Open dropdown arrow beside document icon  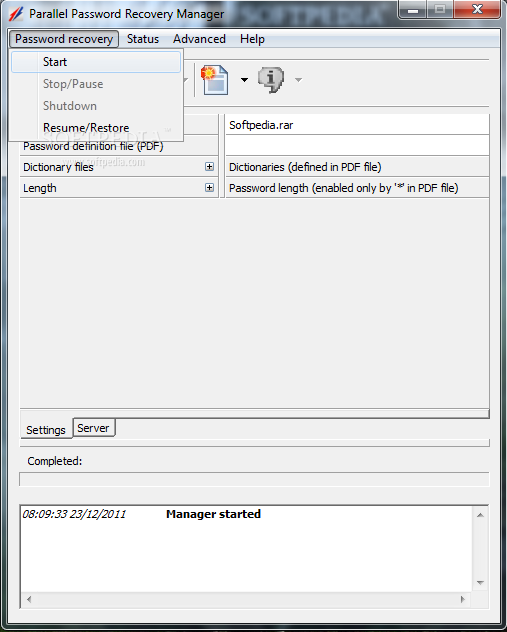(244, 80)
